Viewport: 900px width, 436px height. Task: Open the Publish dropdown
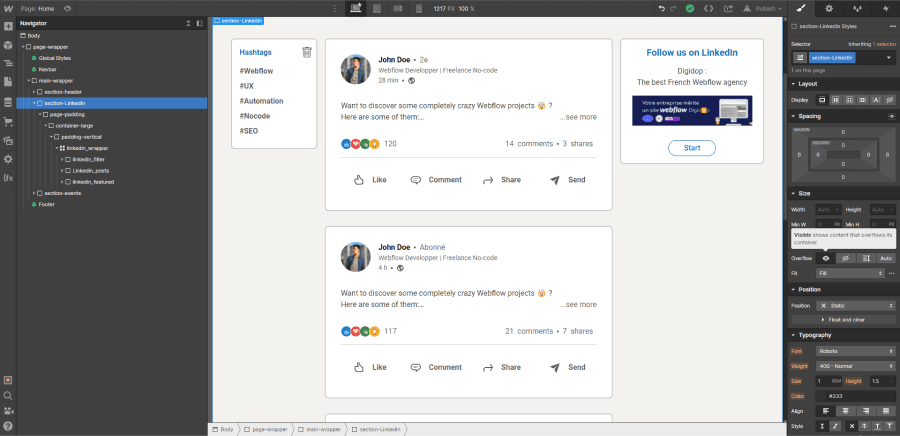(762, 9)
